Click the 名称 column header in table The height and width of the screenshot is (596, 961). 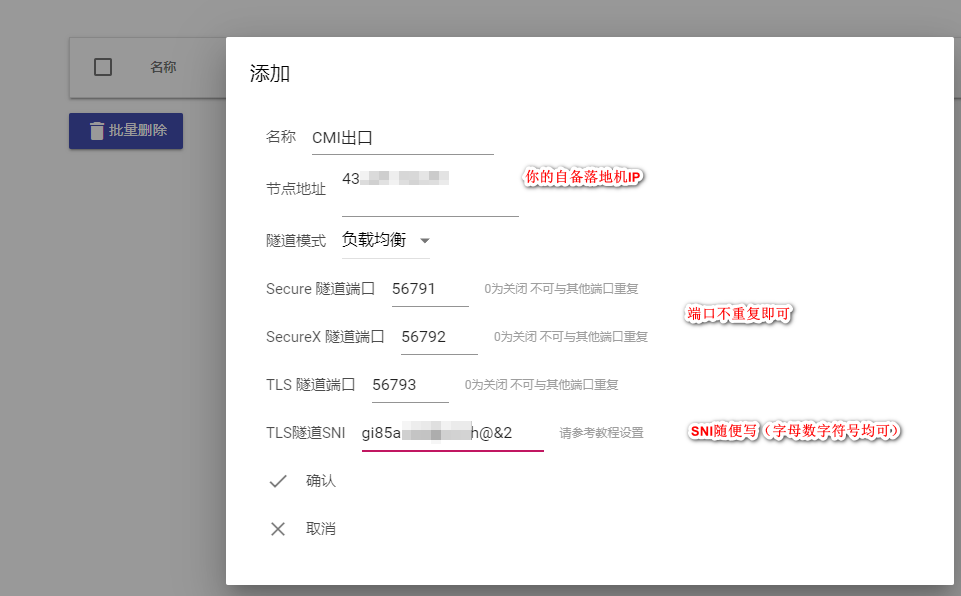click(163, 67)
